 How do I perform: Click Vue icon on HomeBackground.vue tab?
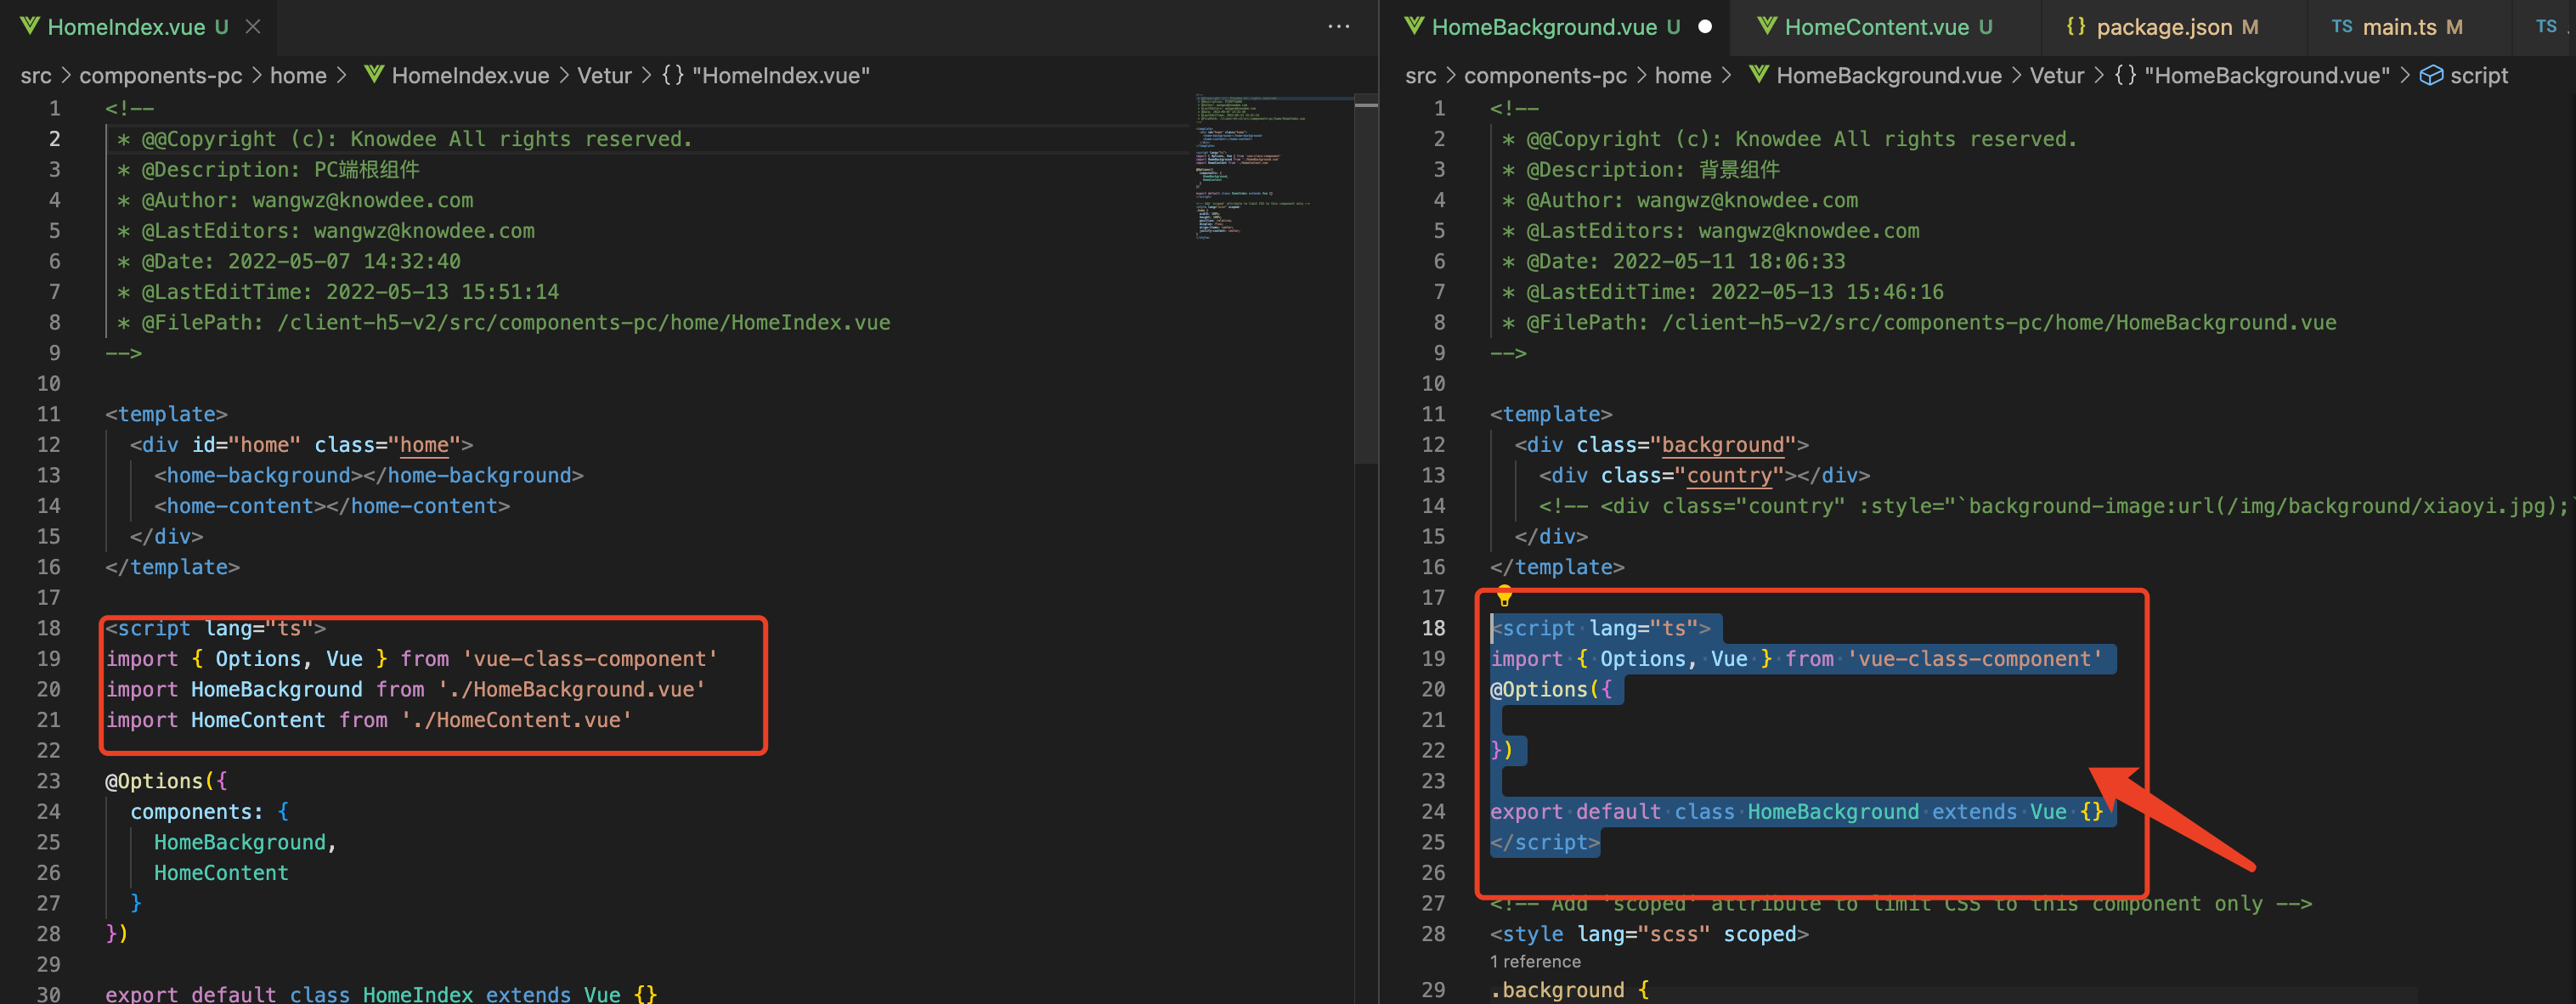(x=1414, y=27)
